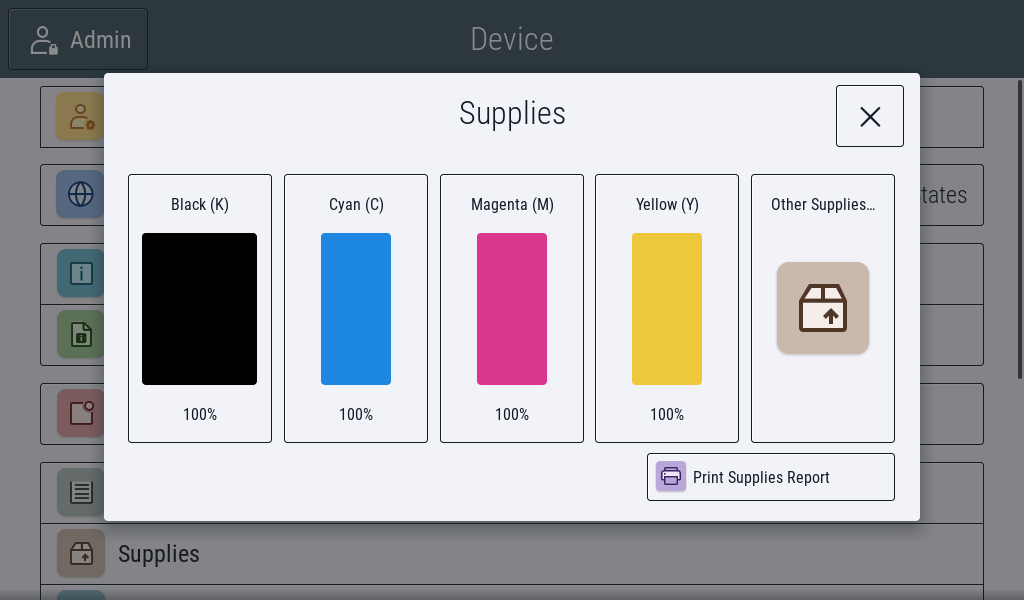Click the Cyan toner level bar

pos(355,308)
